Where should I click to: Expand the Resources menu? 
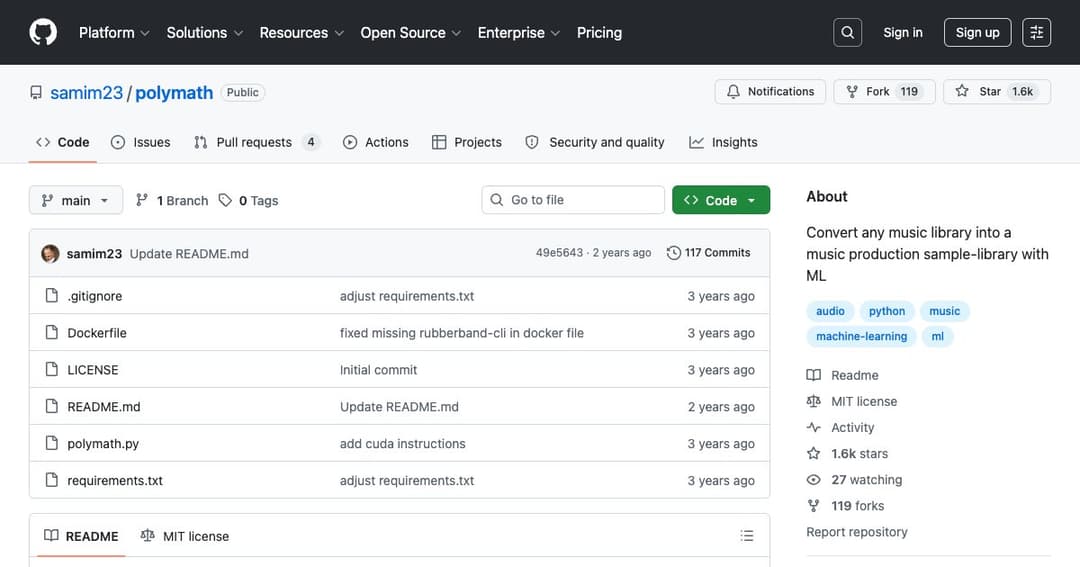click(302, 32)
